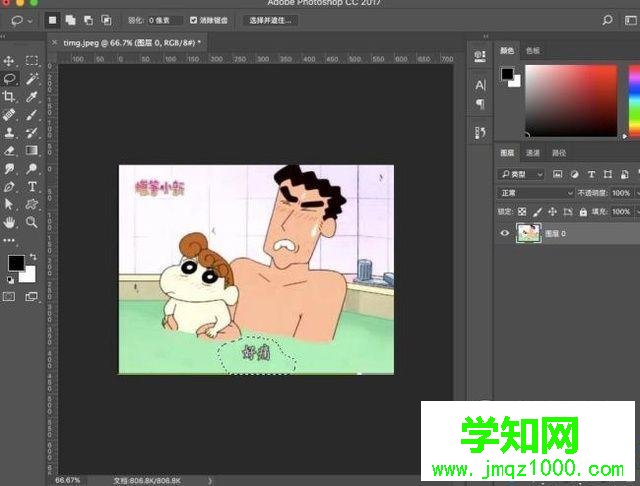Select the Eyedropper tool
This screenshot has width=640, height=486.
pos(32,97)
